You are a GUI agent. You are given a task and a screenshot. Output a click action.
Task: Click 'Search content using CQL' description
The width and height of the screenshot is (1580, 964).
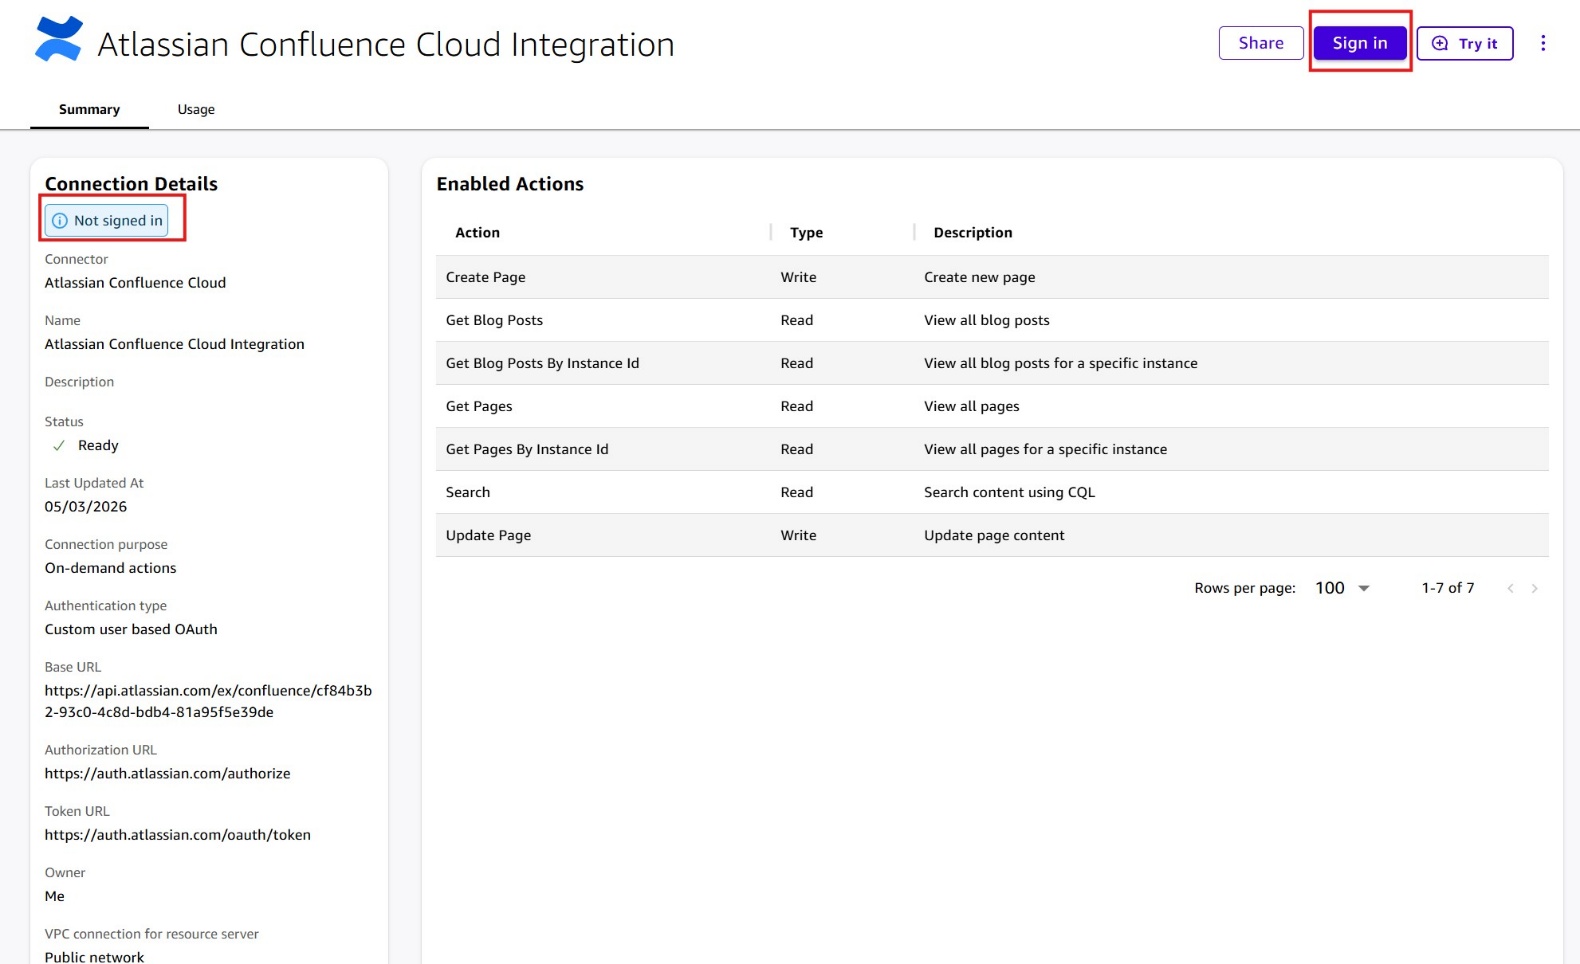(x=1009, y=492)
